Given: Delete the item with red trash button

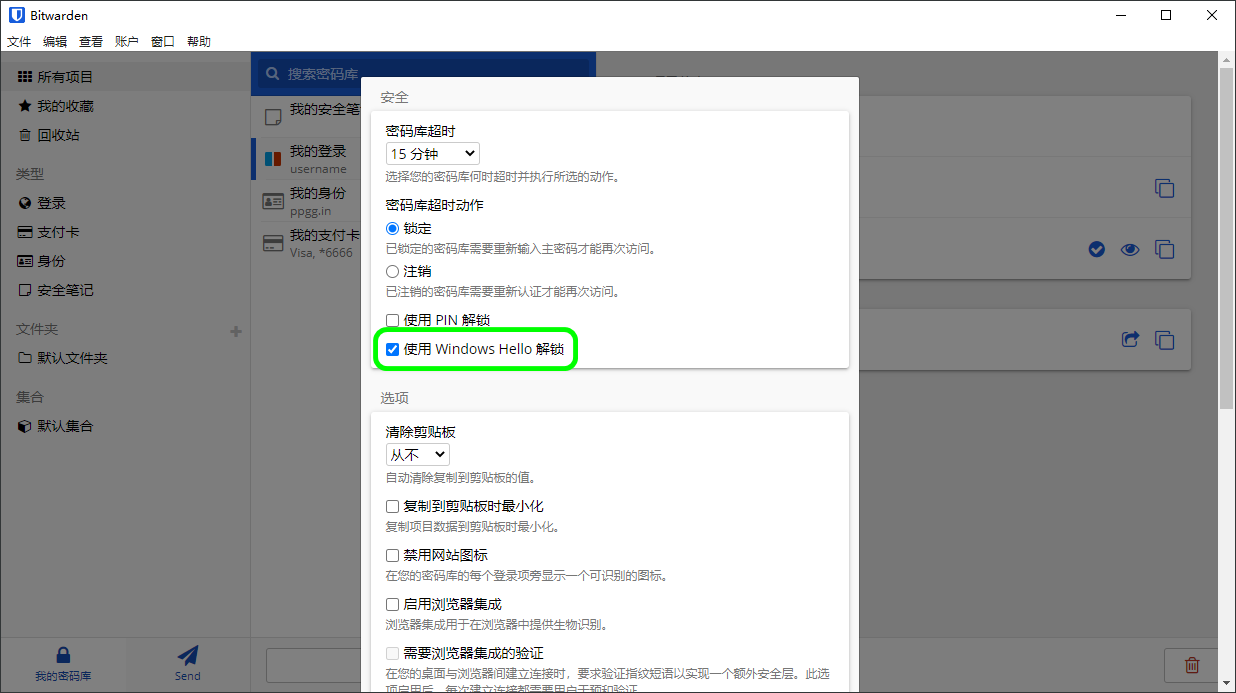Looking at the screenshot, I should (x=1192, y=665).
